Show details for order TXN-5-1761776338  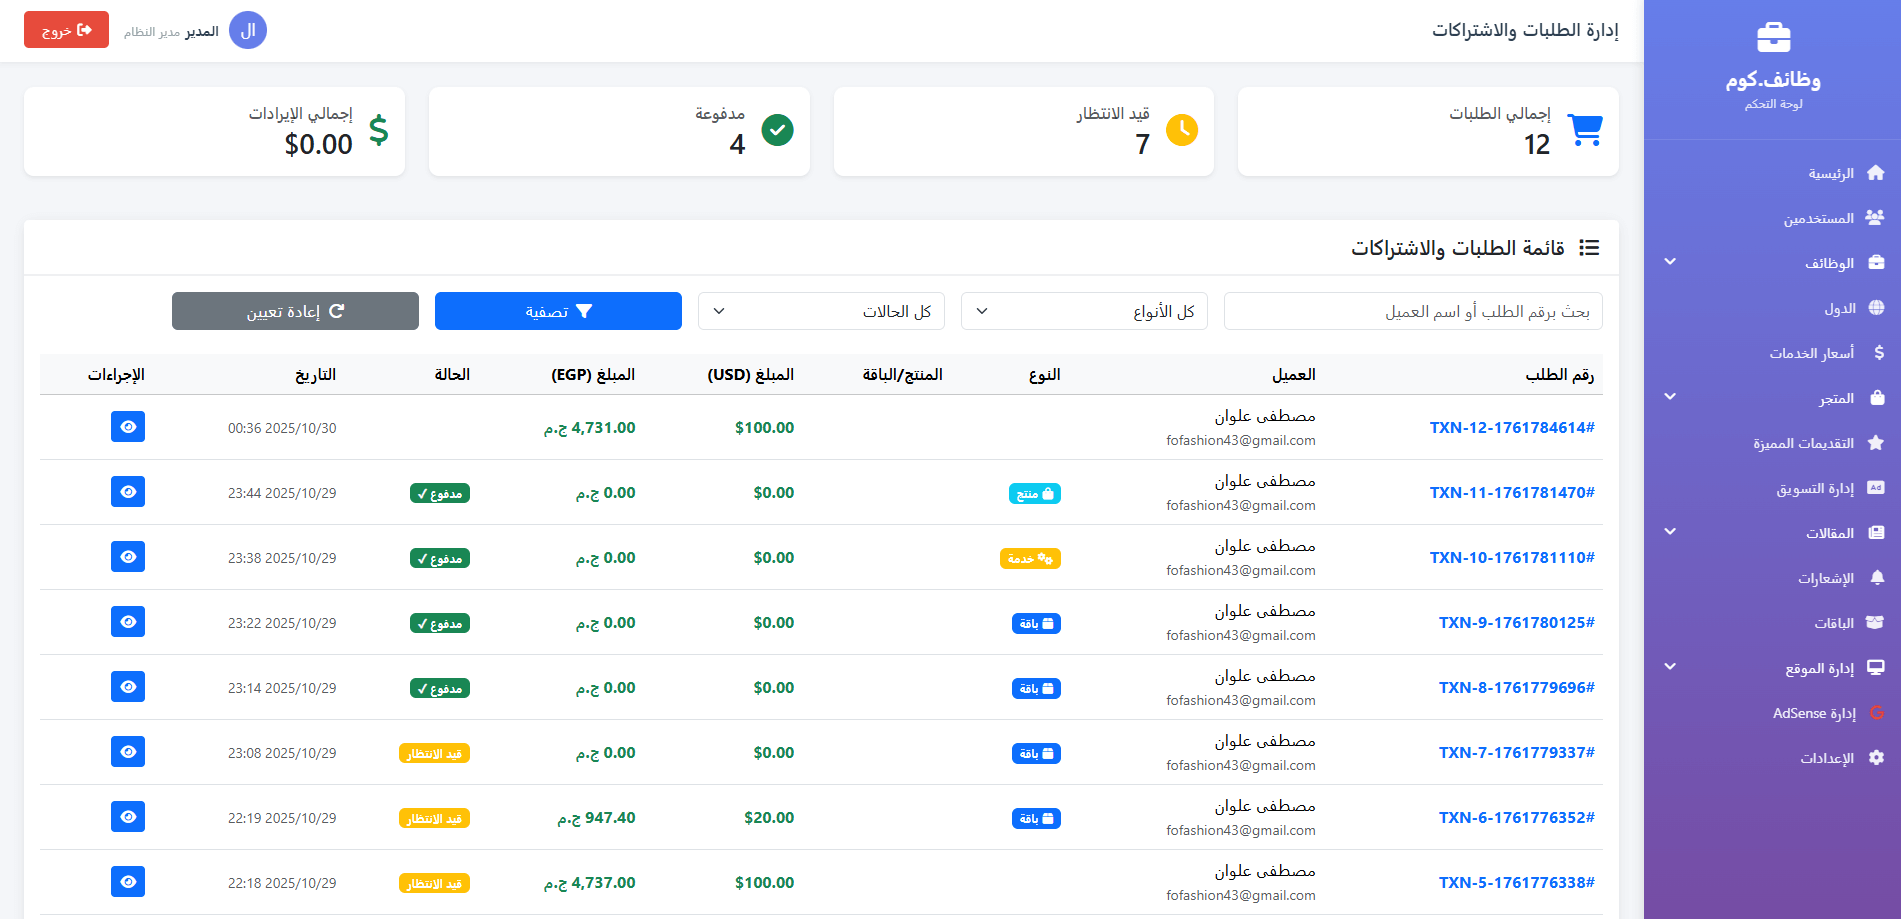[x=128, y=882]
